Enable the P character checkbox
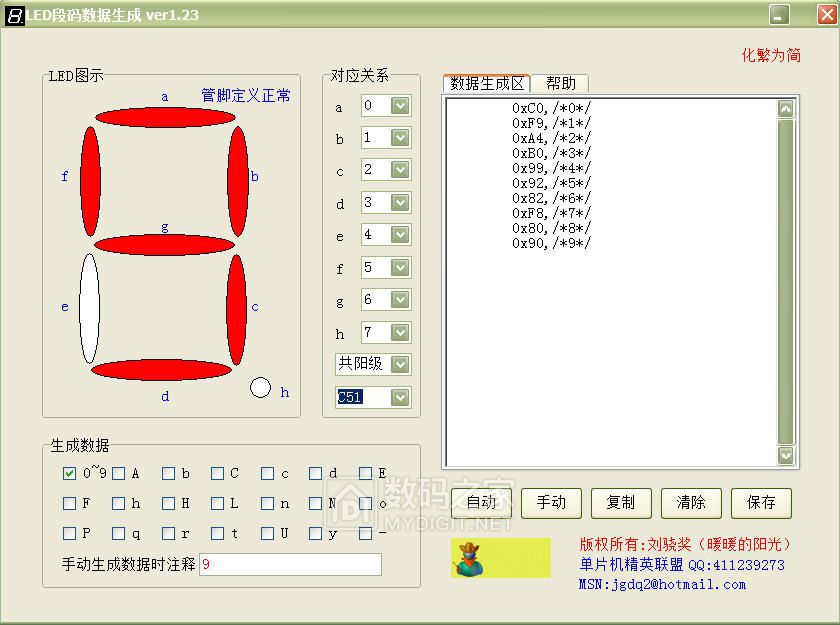This screenshot has height=625, width=840. point(69,534)
